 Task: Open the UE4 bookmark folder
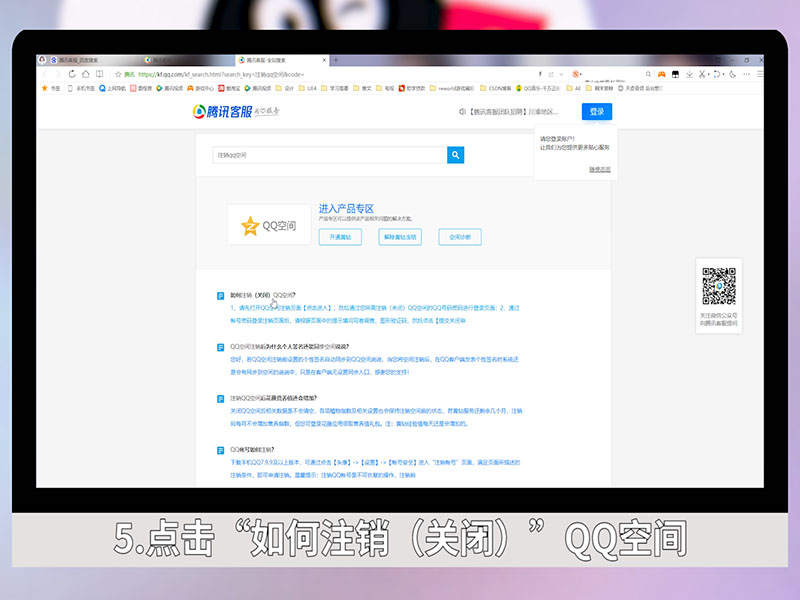point(308,88)
